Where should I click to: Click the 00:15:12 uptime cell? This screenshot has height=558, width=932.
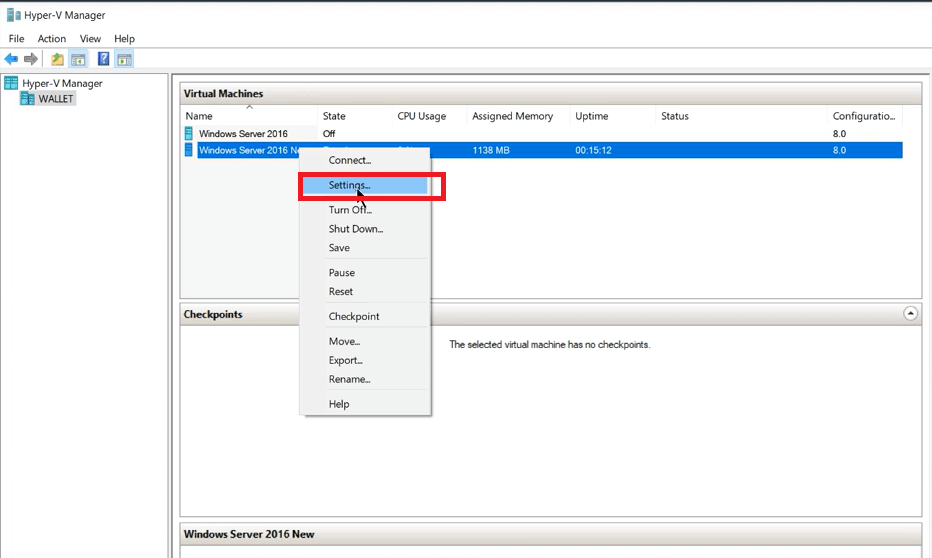click(593, 150)
